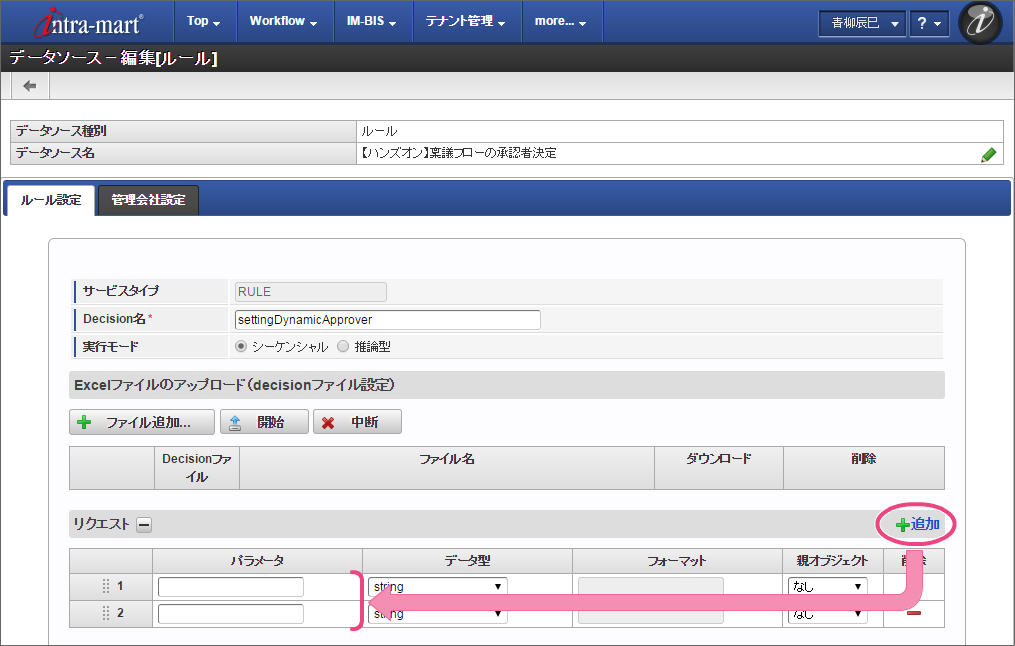
Task: Click the drag handle of row 2
Action: click(106, 613)
